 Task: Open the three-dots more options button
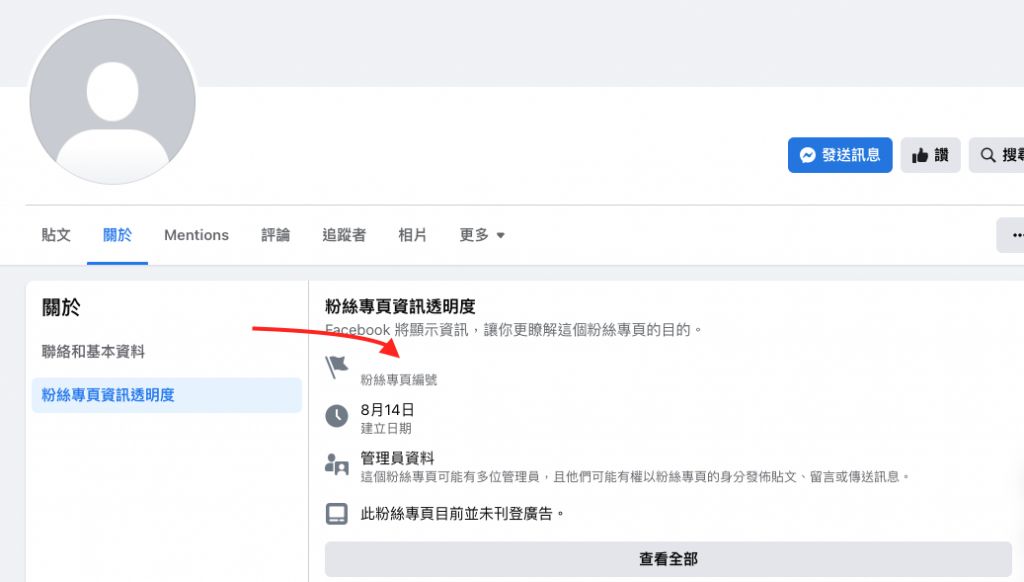1011,235
